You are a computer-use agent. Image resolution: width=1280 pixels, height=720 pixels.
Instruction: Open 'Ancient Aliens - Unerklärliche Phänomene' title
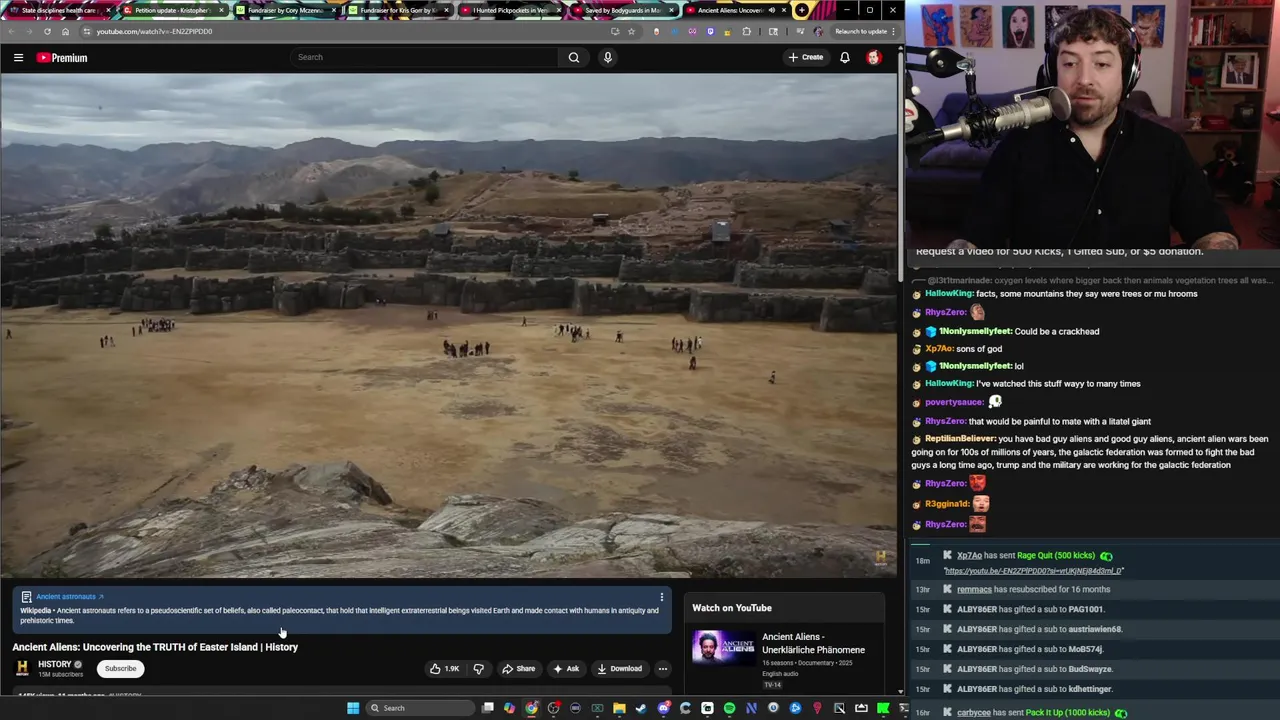coord(813,643)
